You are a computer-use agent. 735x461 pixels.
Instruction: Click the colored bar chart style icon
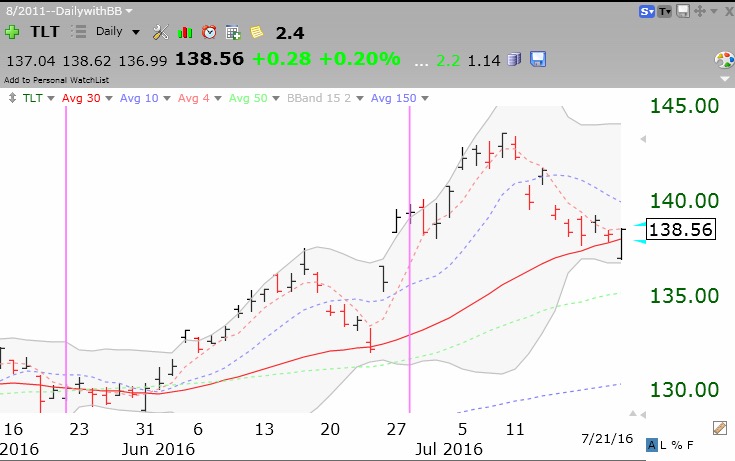[x=185, y=32]
